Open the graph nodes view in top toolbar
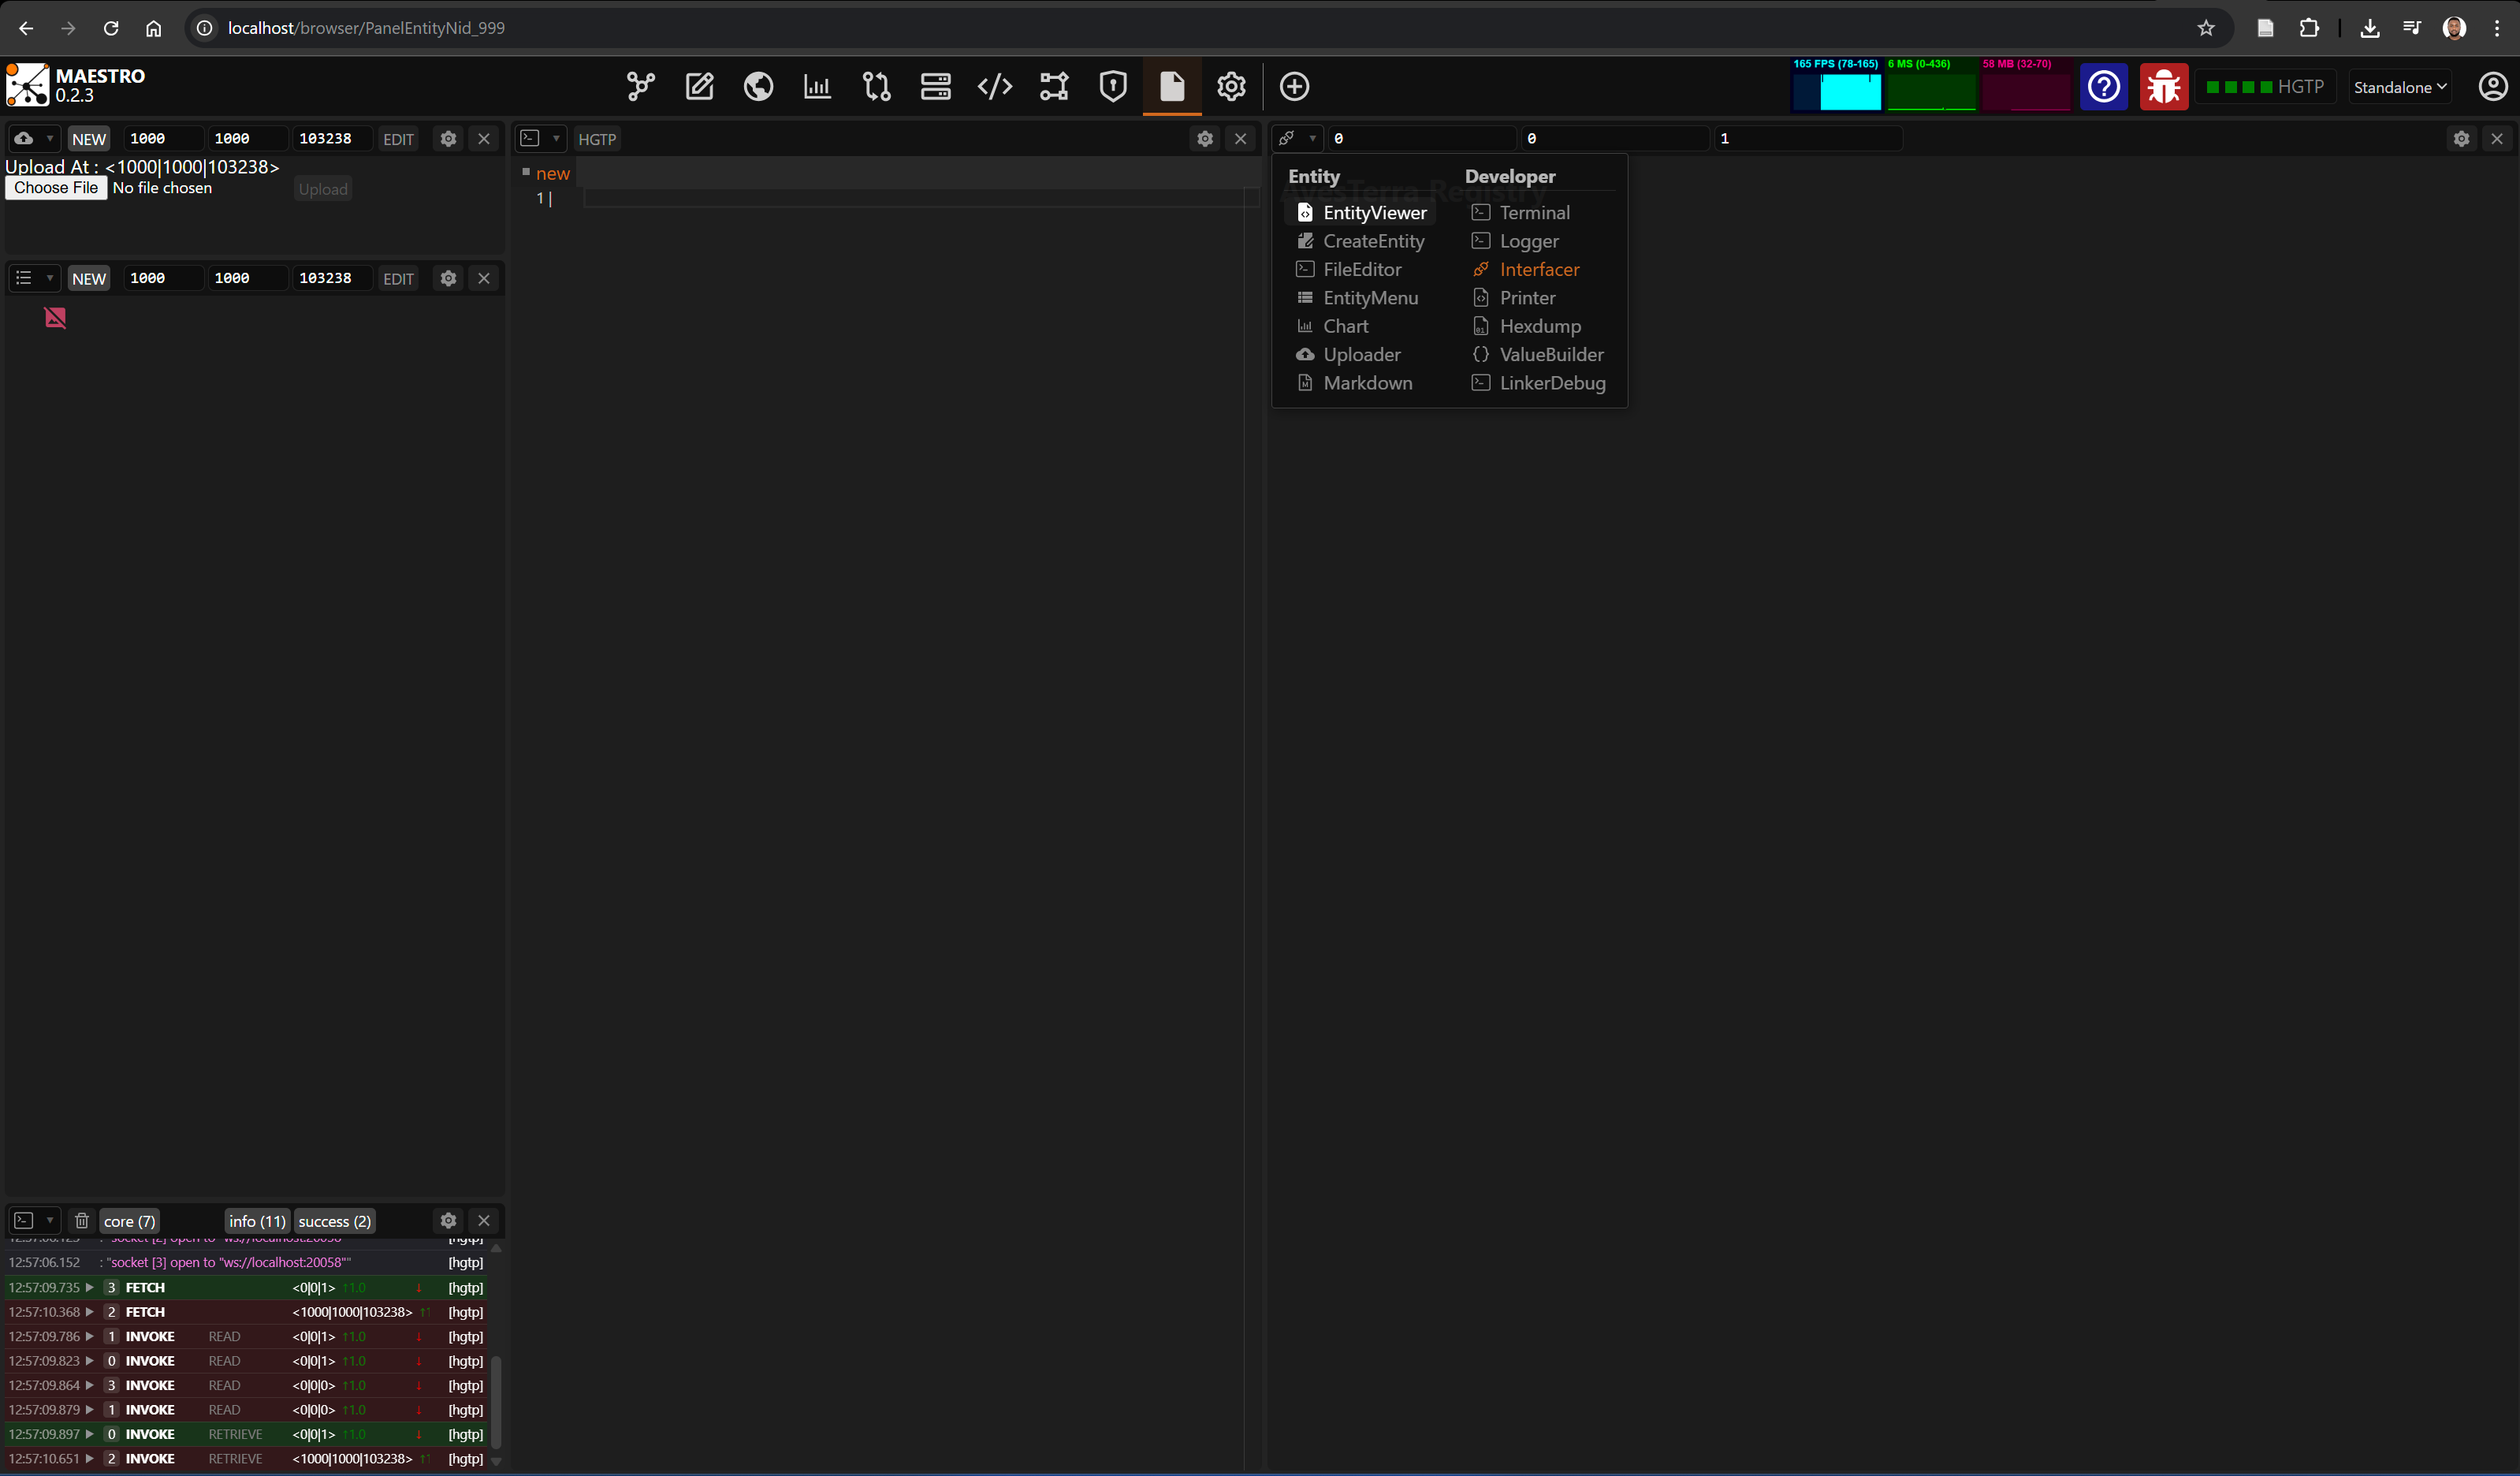The width and height of the screenshot is (2520, 1476). click(640, 86)
